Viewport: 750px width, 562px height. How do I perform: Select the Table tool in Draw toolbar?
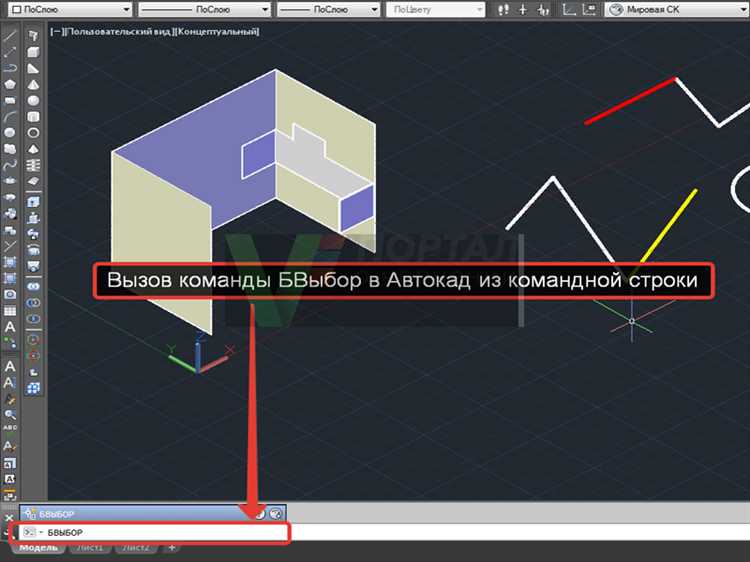click(x=10, y=311)
